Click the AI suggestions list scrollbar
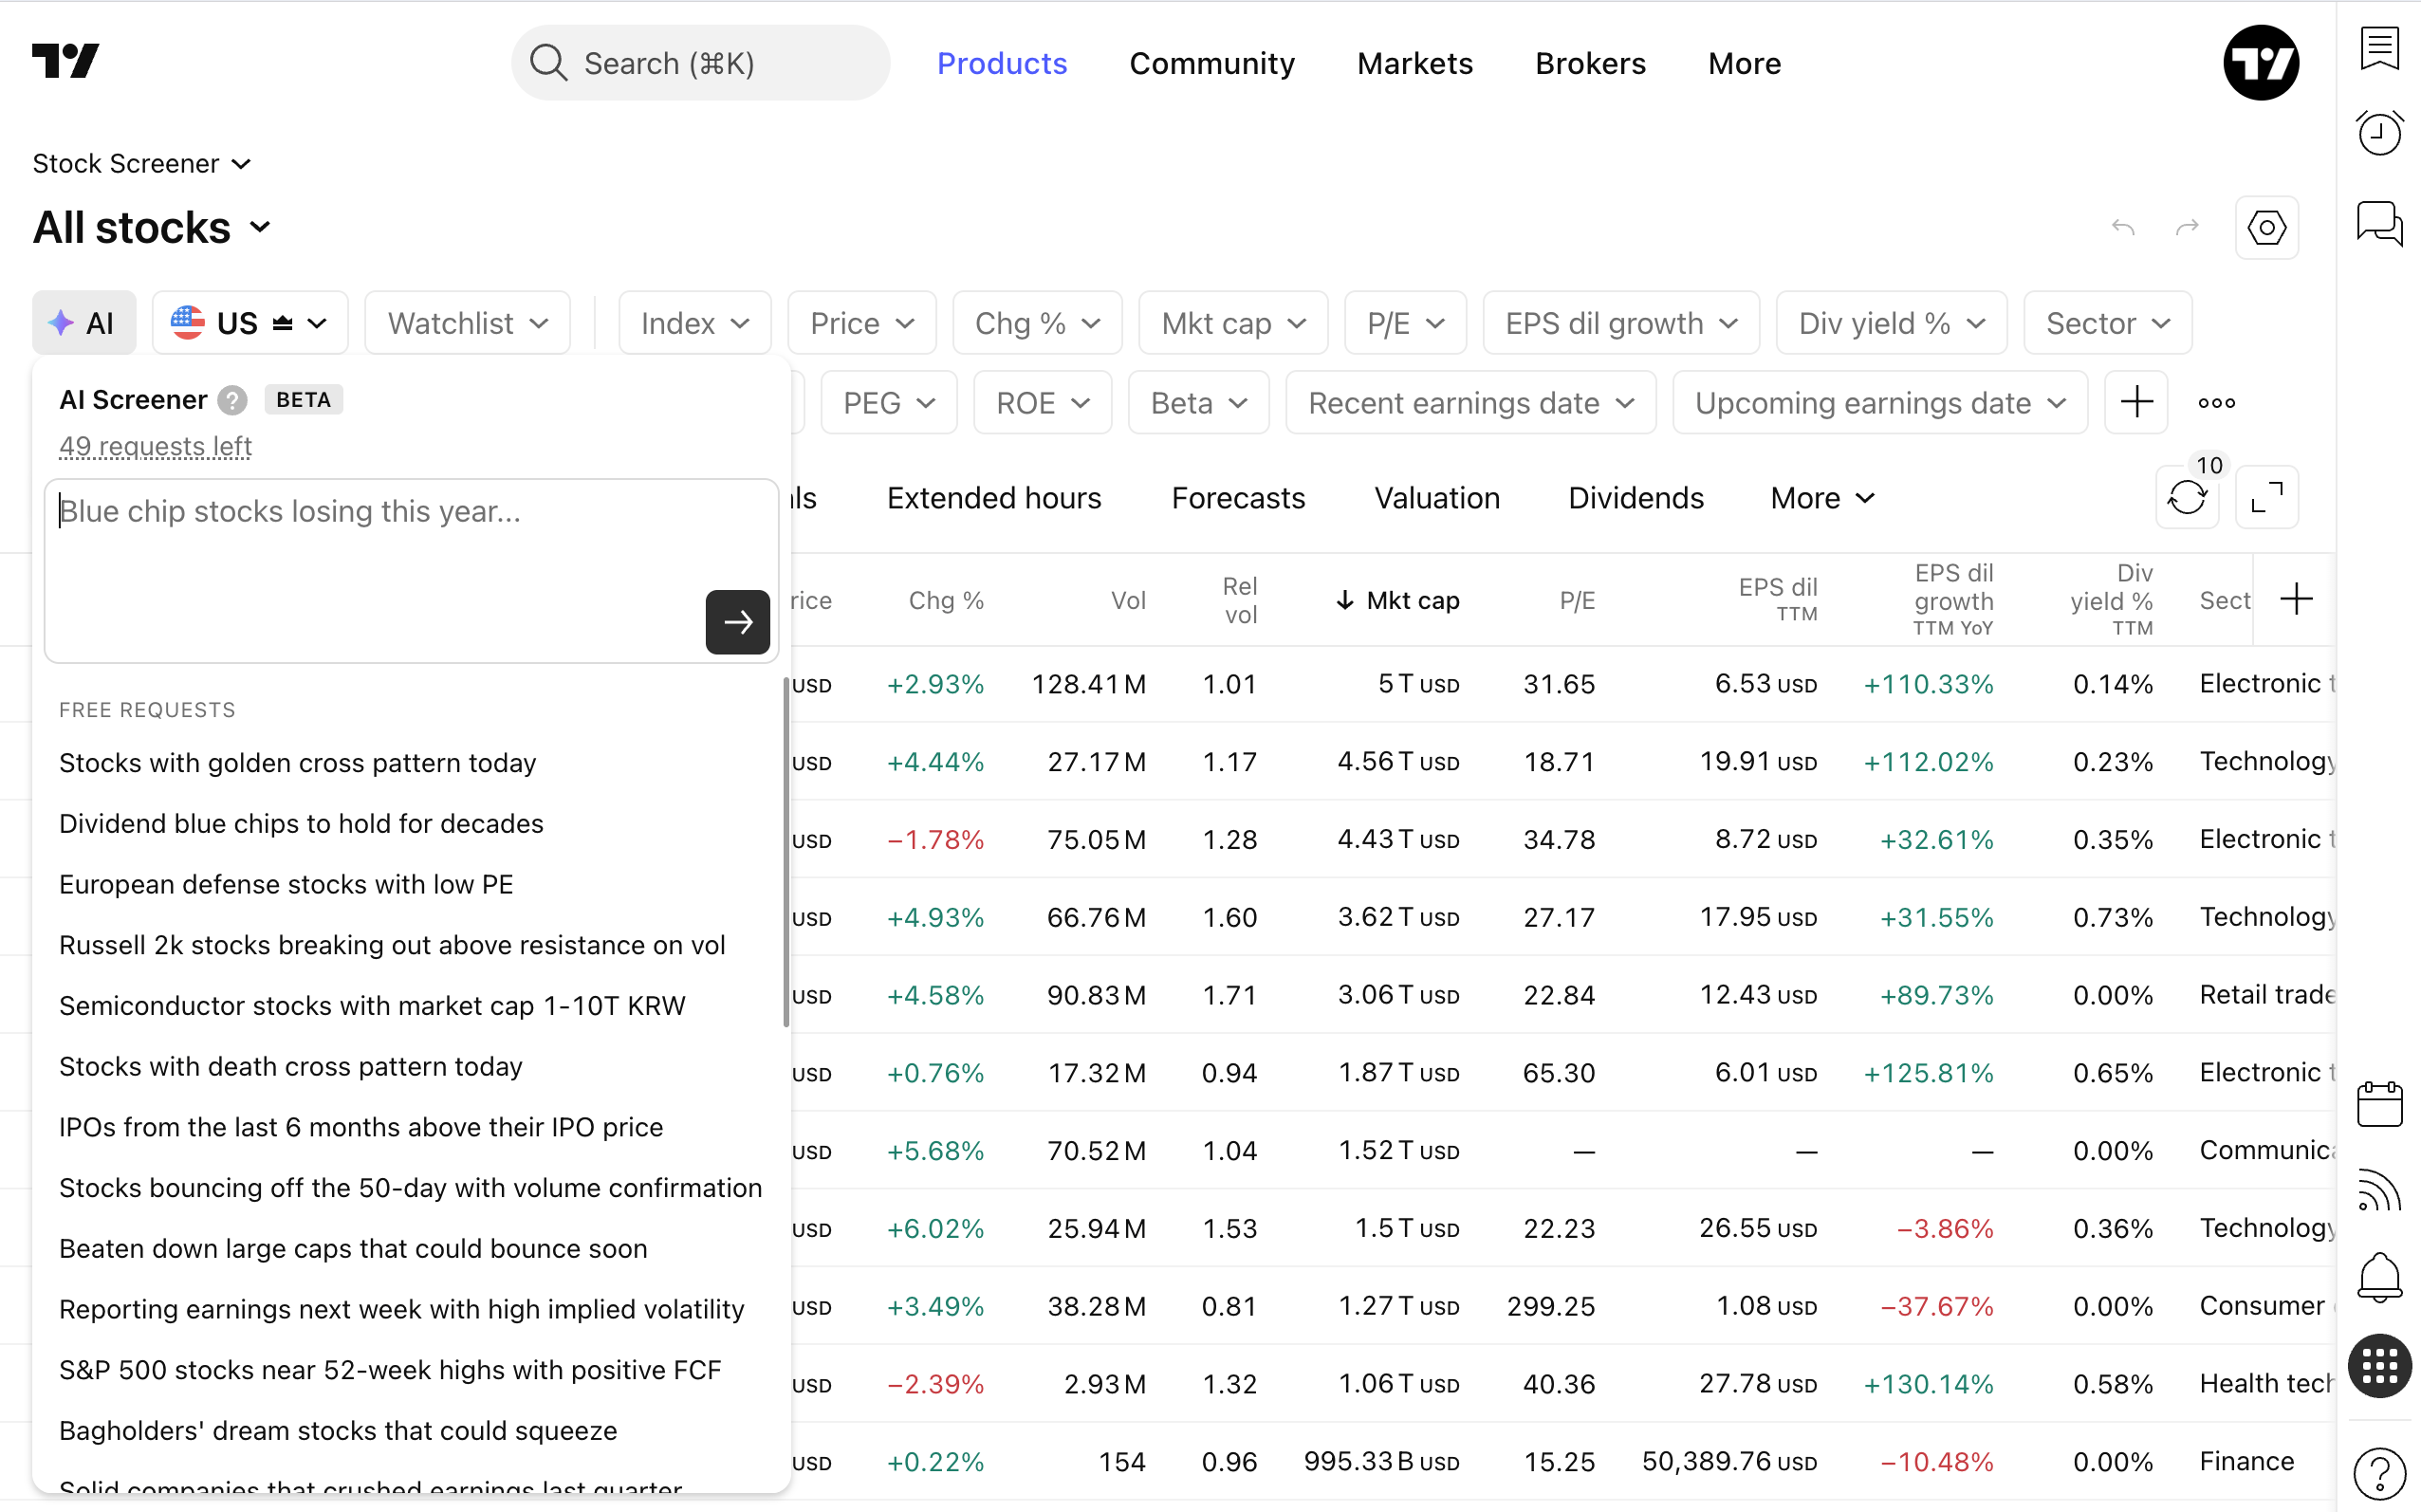The image size is (2421, 1512). pos(786,853)
